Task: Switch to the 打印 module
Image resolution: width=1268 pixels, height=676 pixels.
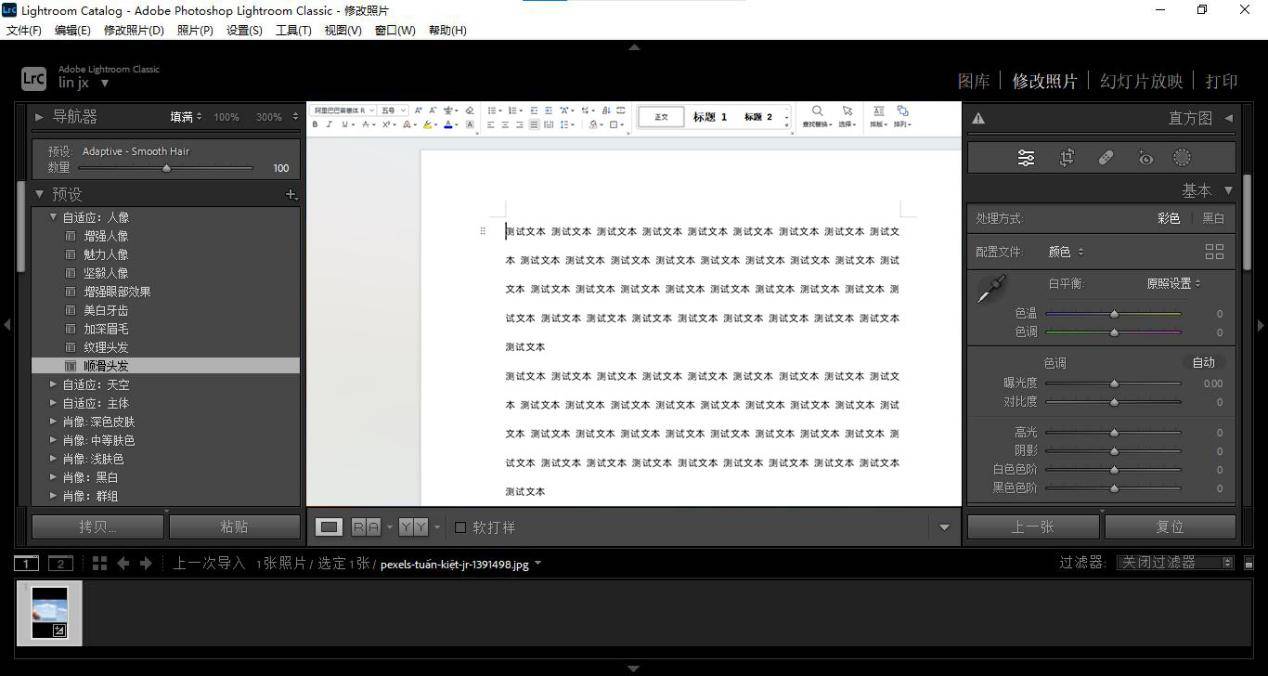Action: coord(1221,81)
